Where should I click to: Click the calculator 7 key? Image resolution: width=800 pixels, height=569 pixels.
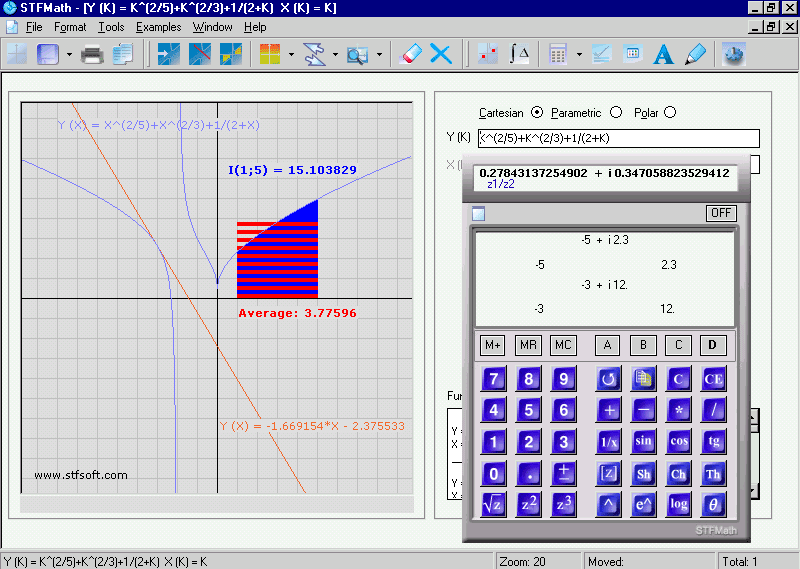(493, 379)
